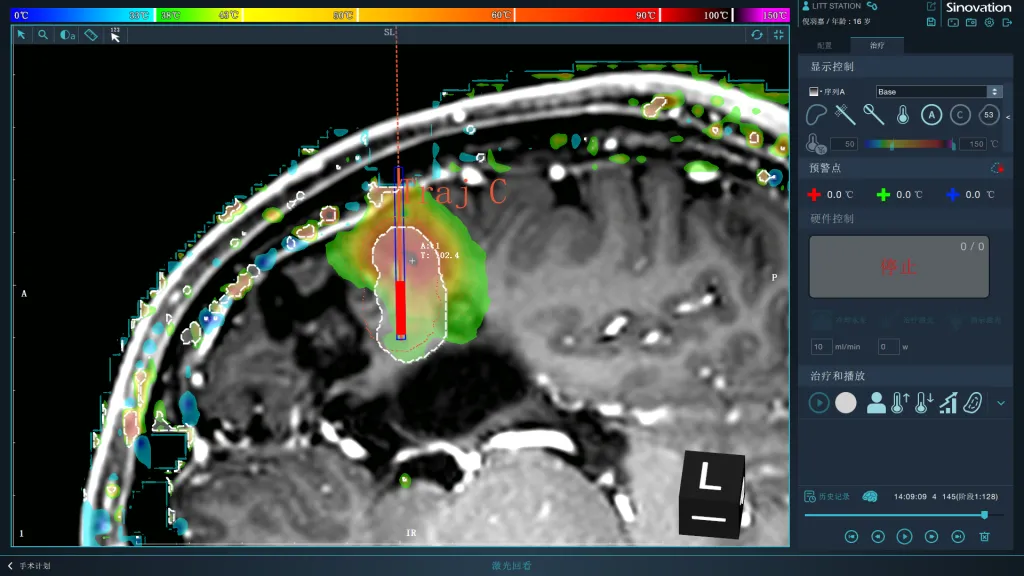Toggle the circled A display option
Image resolution: width=1024 pixels, height=576 pixels.
[931, 115]
